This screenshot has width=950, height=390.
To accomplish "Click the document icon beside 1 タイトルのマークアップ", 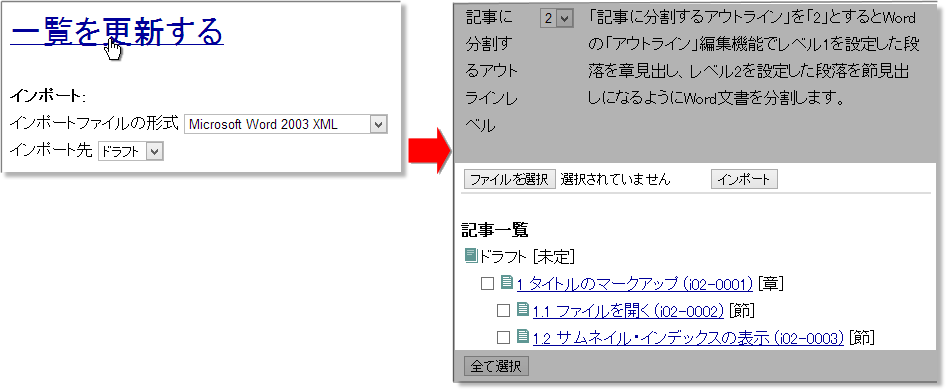I will tap(507, 282).
